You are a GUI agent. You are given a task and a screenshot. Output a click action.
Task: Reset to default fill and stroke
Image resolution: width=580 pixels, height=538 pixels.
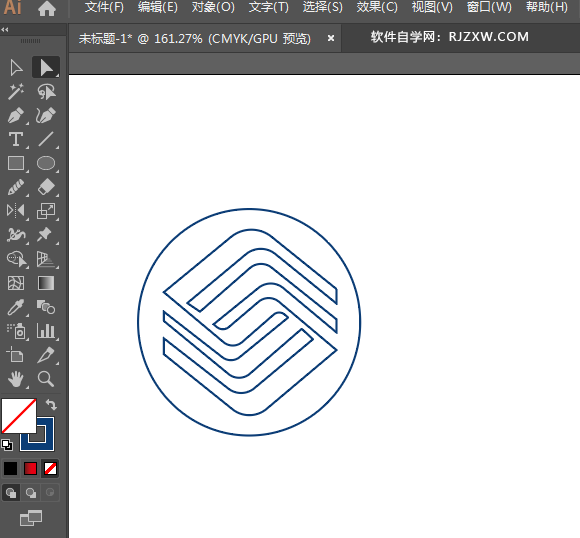point(7,445)
